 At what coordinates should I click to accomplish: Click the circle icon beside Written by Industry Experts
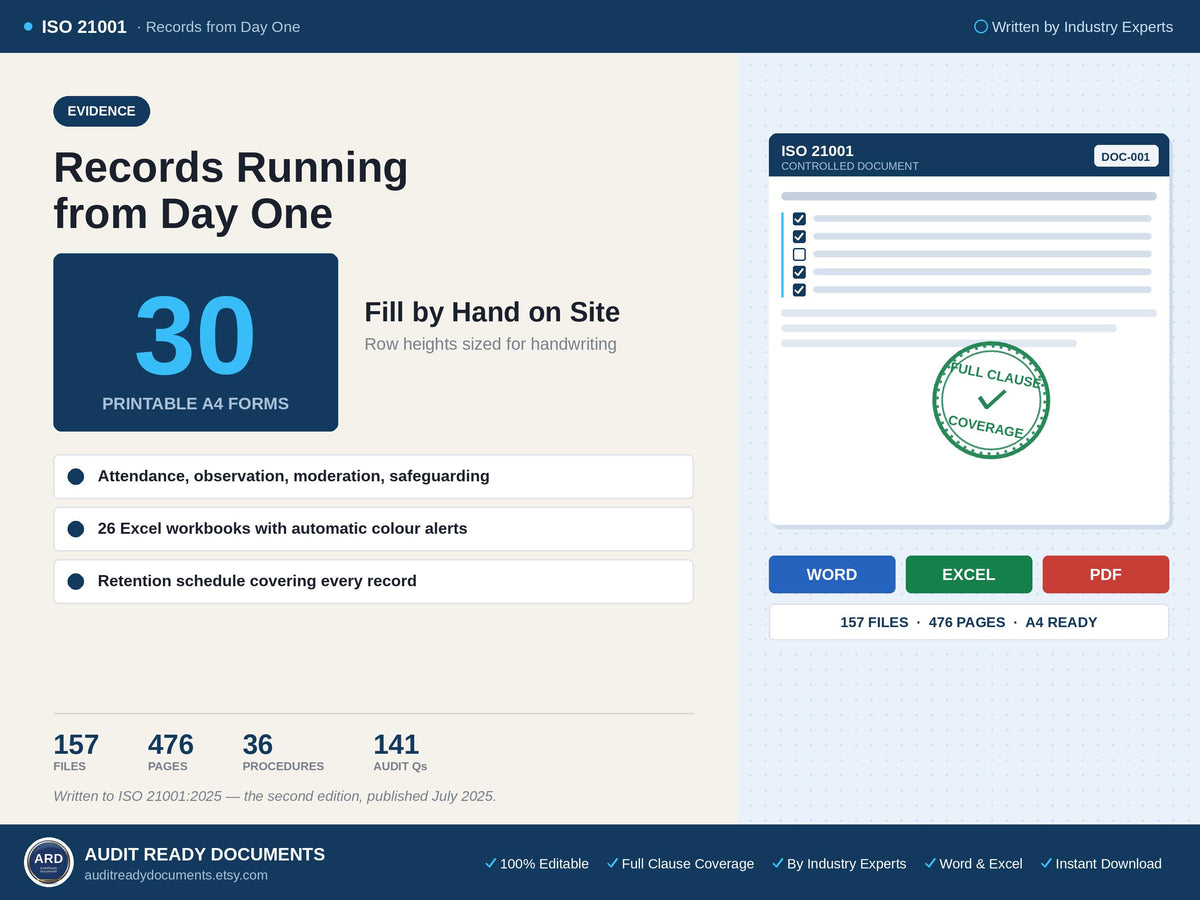[x=981, y=27]
